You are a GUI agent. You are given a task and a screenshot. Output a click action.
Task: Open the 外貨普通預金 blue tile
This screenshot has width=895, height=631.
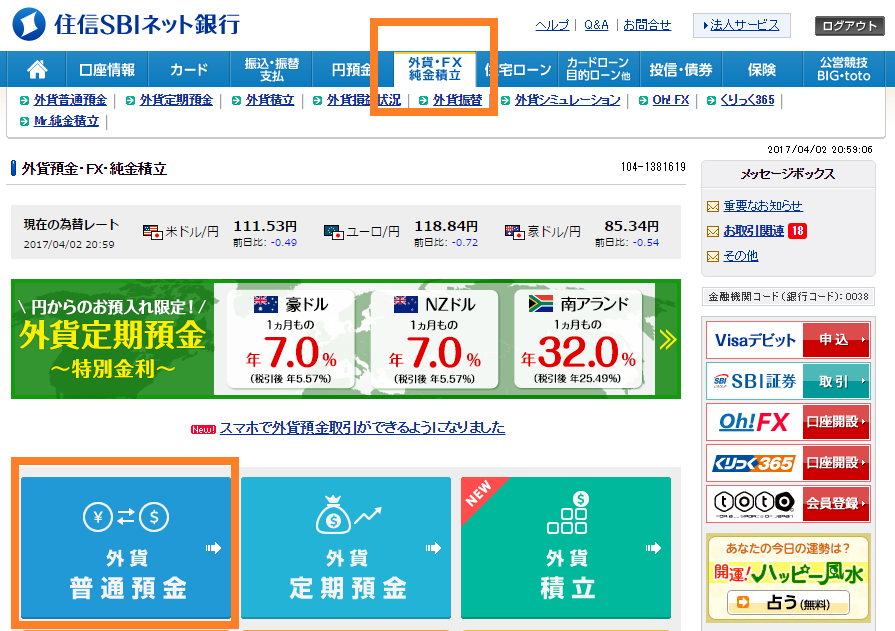coord(126,548)
